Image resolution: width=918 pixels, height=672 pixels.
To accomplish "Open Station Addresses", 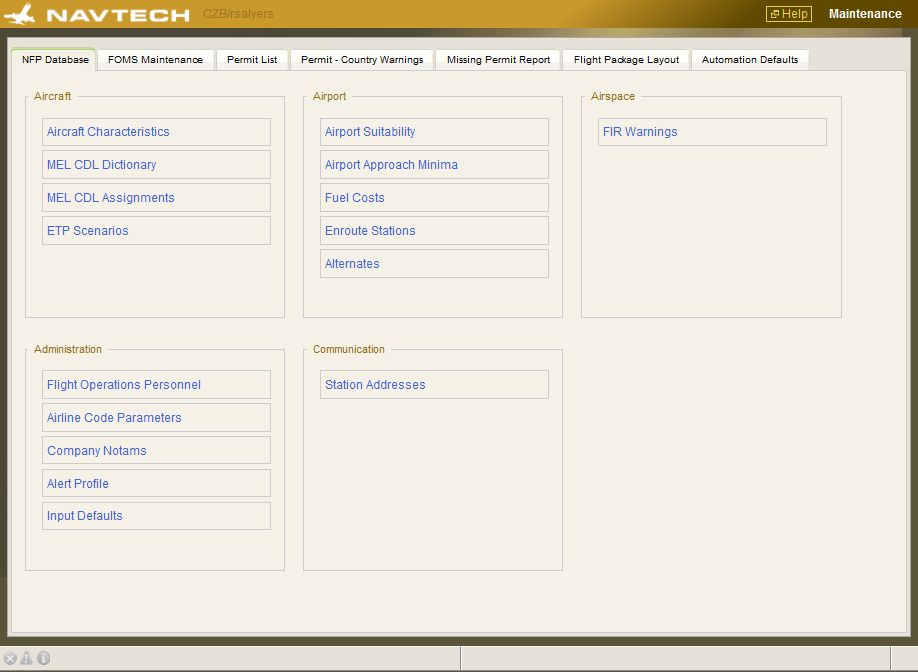I will click(434, 385).
